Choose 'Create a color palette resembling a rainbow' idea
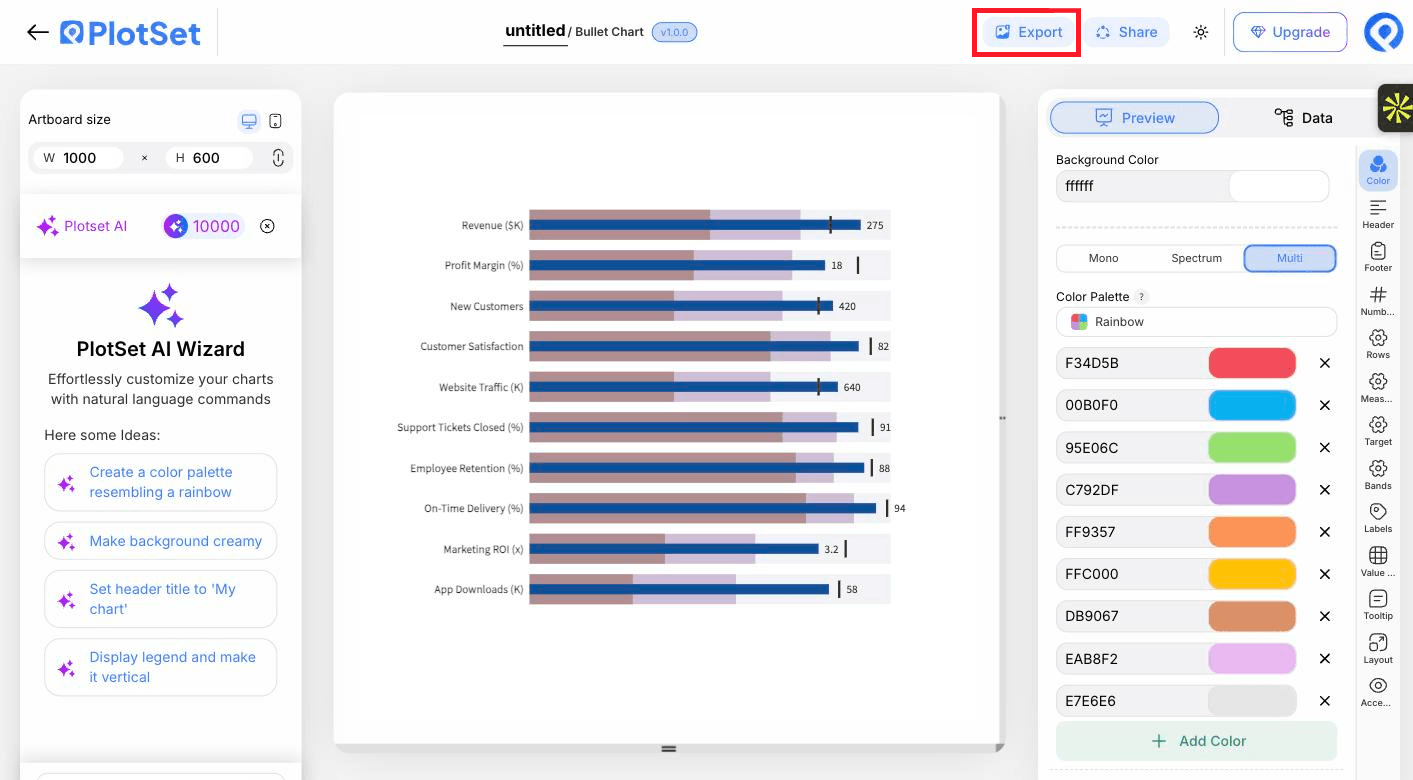Screen dimensions: 1413x780 coord(161,482)
